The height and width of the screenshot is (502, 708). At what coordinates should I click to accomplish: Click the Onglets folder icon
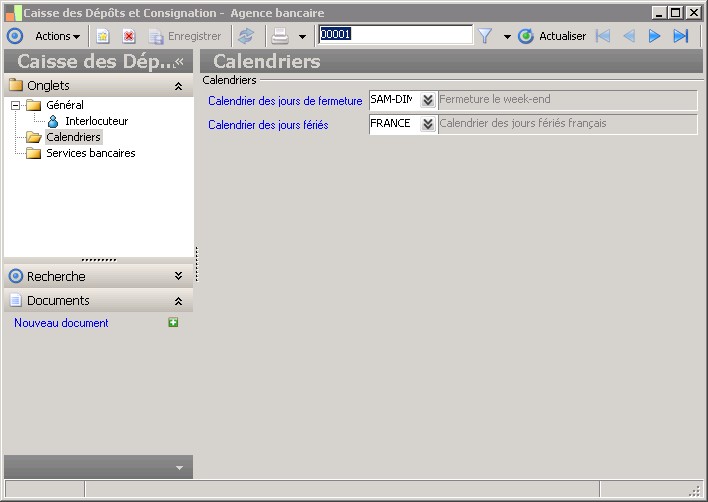[x=16, y=85]
